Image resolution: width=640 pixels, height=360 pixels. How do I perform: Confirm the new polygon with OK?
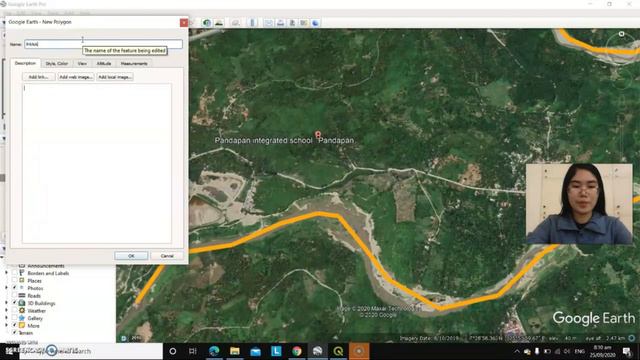pos(131,256)
